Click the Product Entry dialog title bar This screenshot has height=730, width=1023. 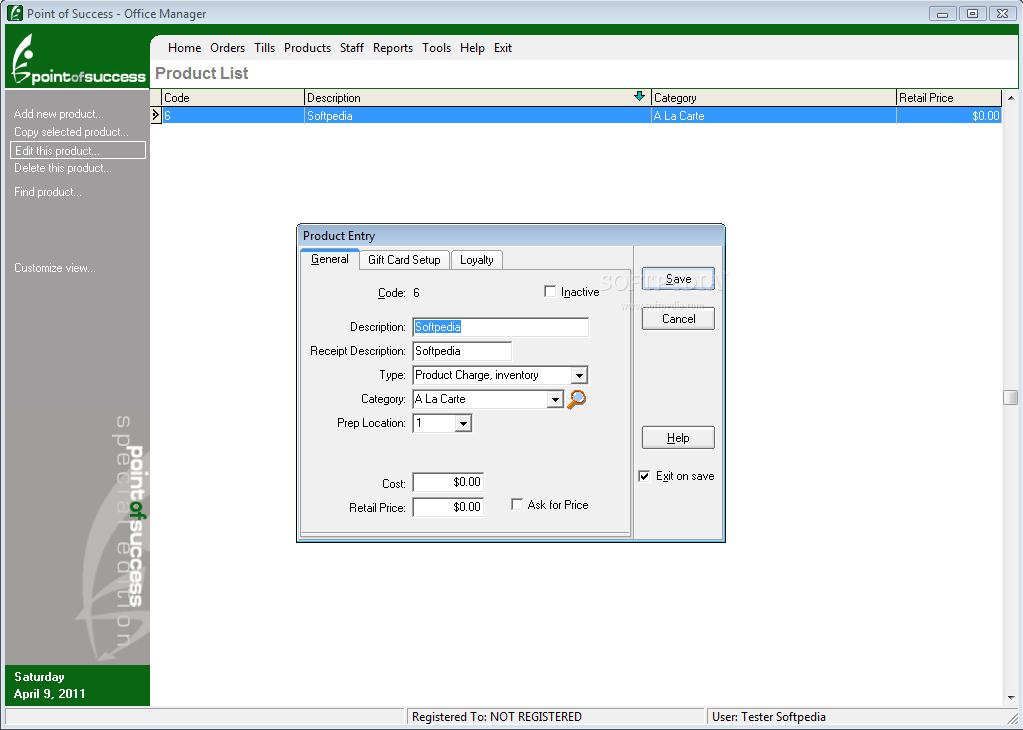tap(511, 236)
